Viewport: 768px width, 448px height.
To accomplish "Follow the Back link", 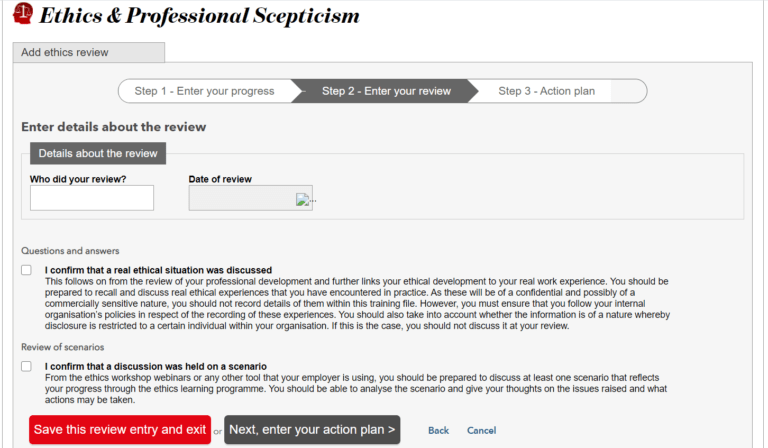I will click(438, 430).
